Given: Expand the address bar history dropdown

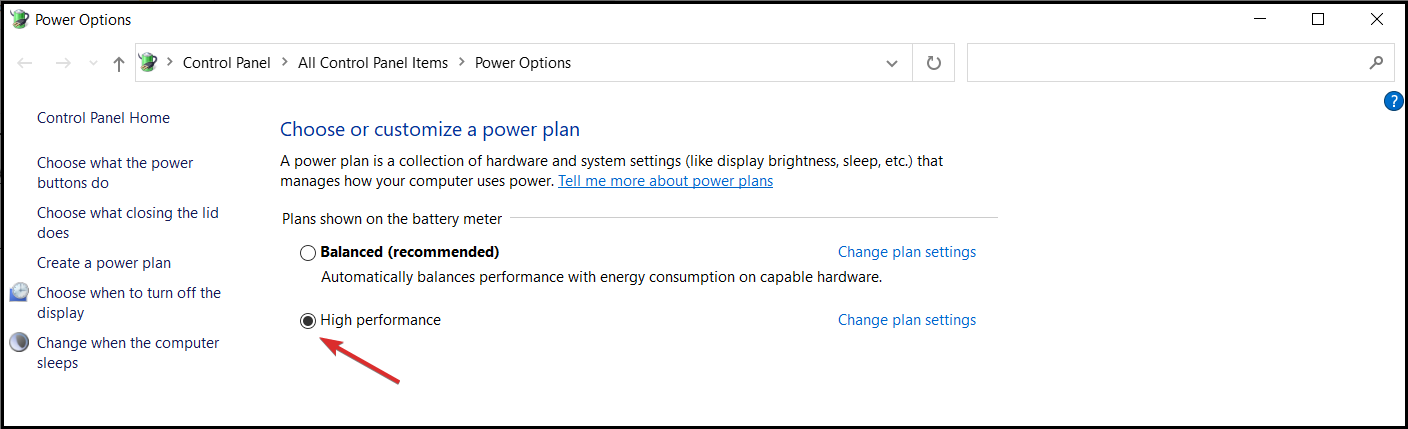Looking at the screenshot, I should click(x=892, y=63).
